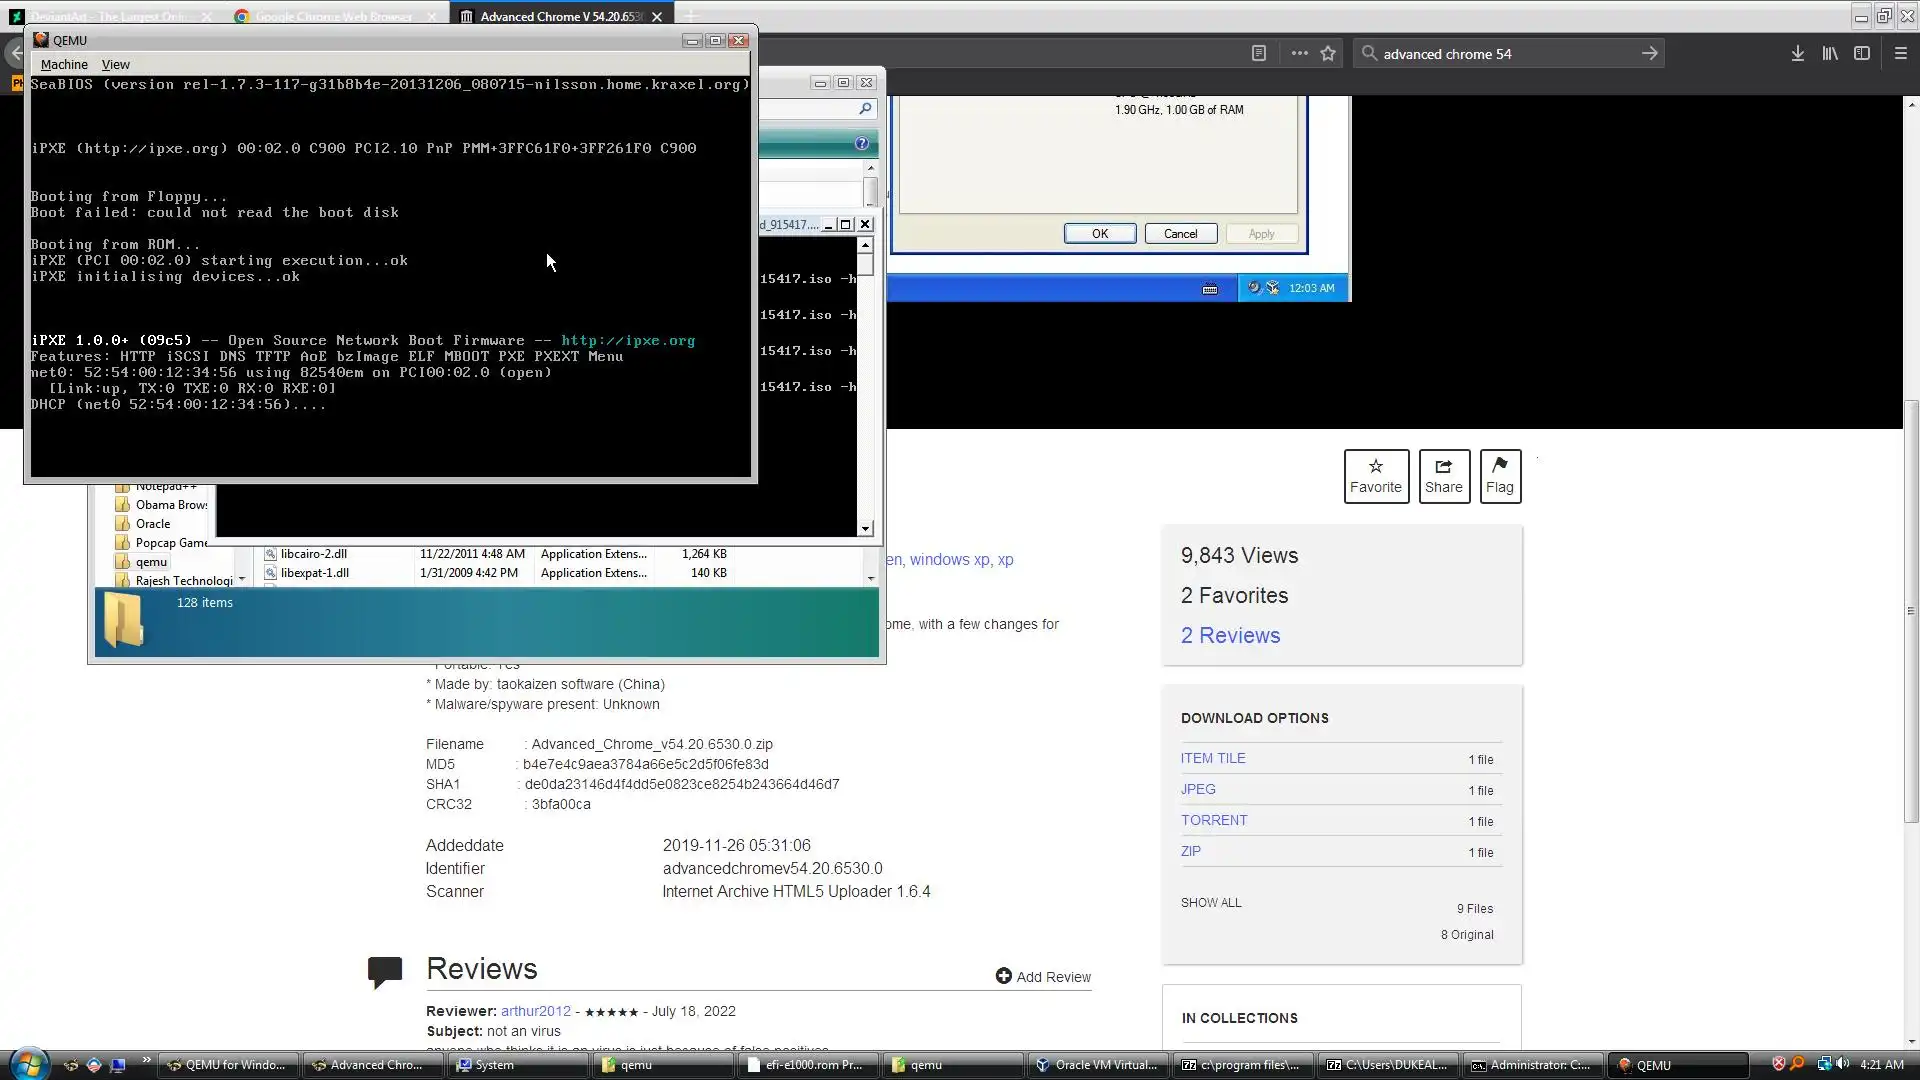This screenshot has height=1080, width=1920.
Task: Toggle Firefox reader view icon
Action: pyautogui.click(x=1259, y=54)
